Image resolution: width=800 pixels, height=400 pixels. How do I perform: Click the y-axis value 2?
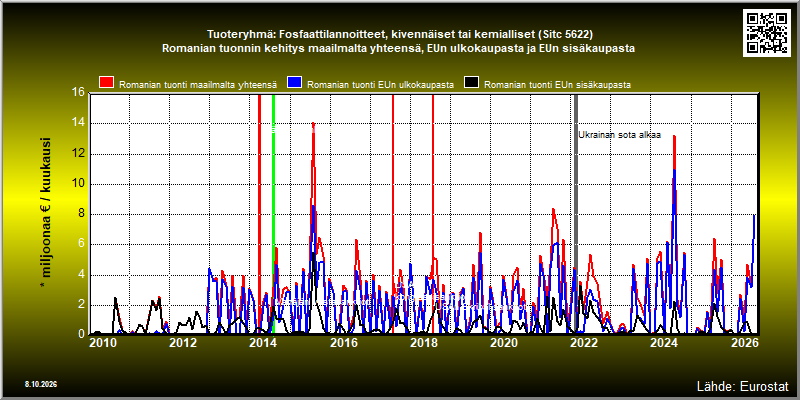click(81, 305)
